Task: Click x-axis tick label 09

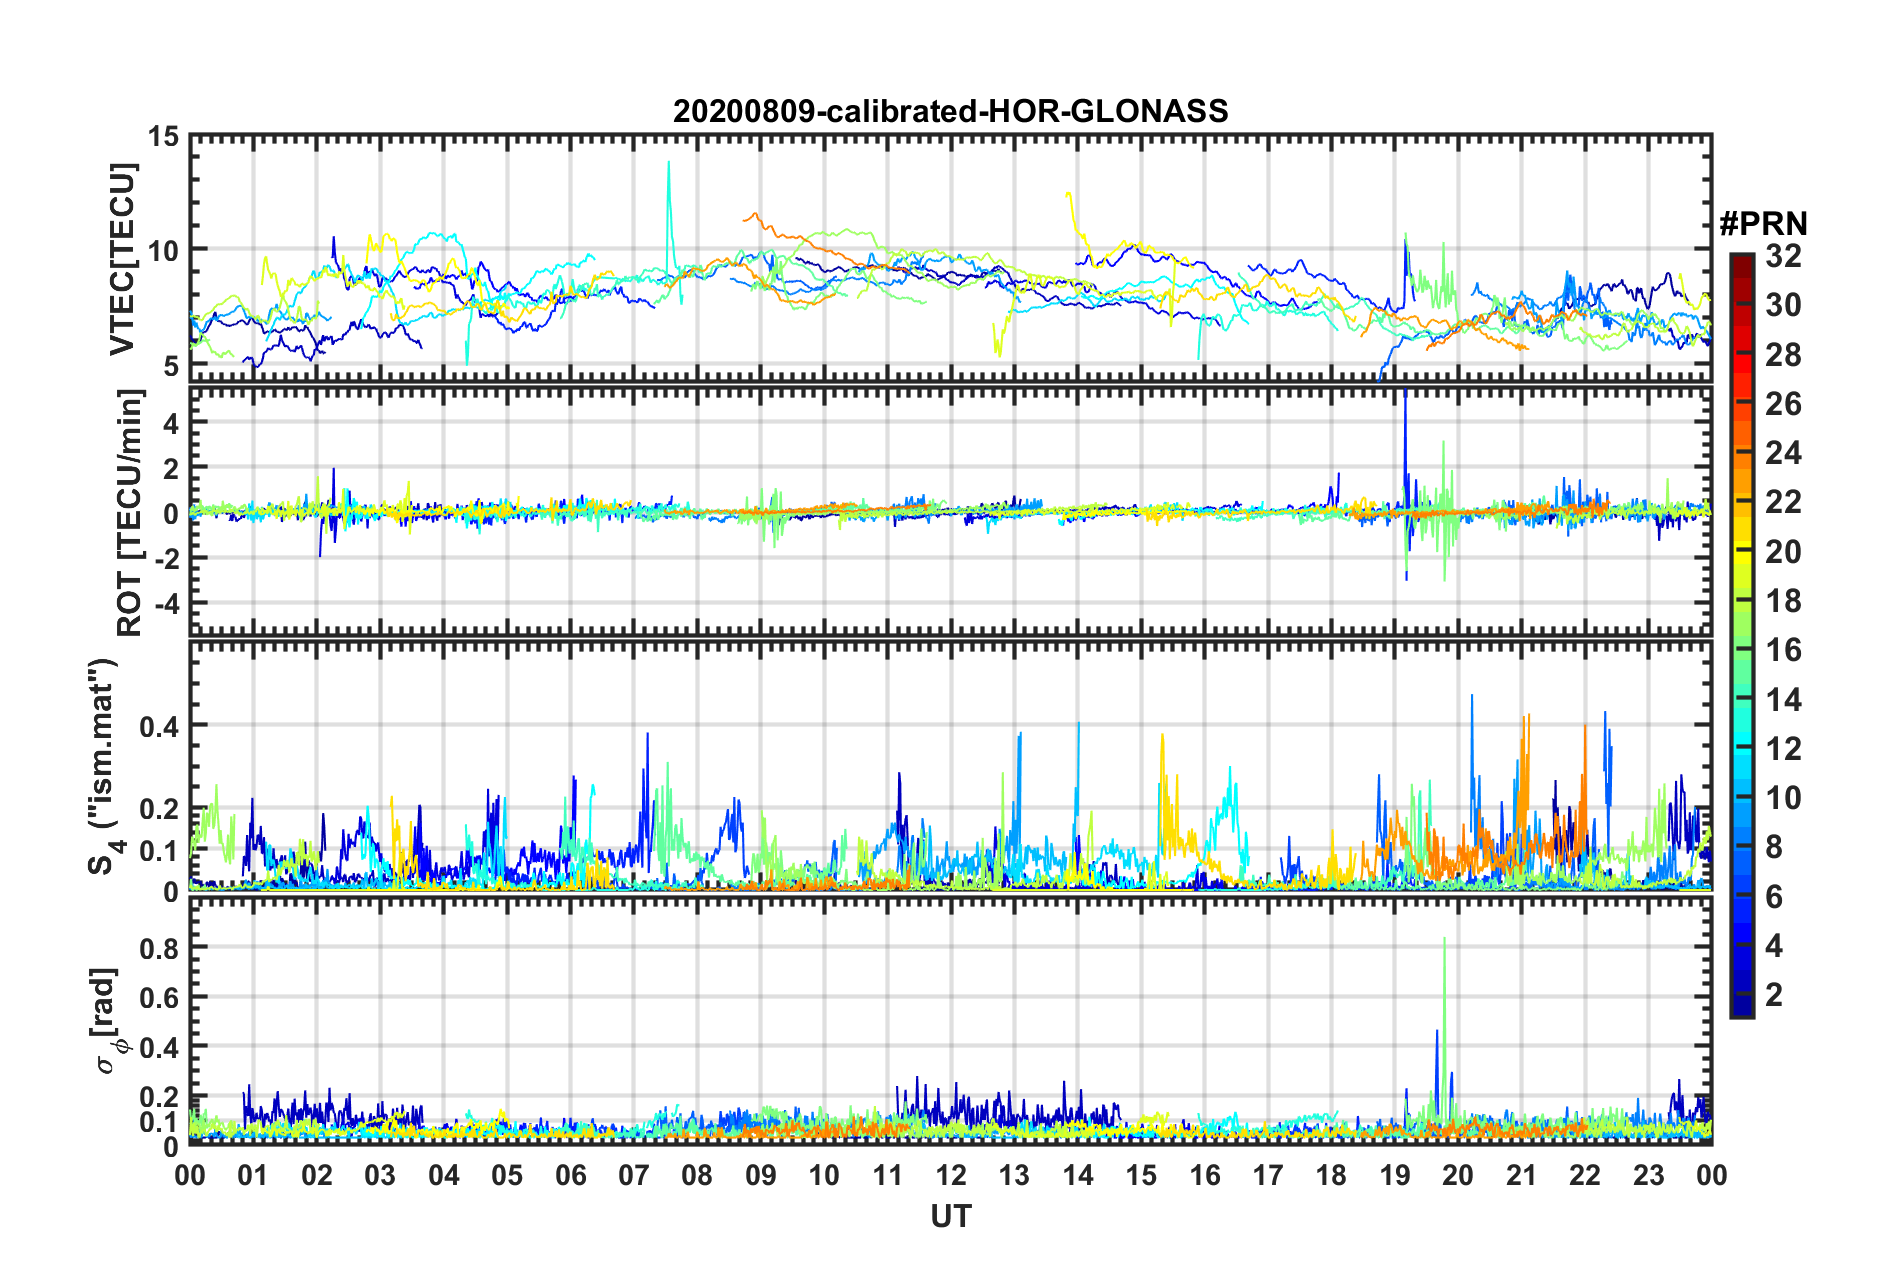Action: point(761,1175)
